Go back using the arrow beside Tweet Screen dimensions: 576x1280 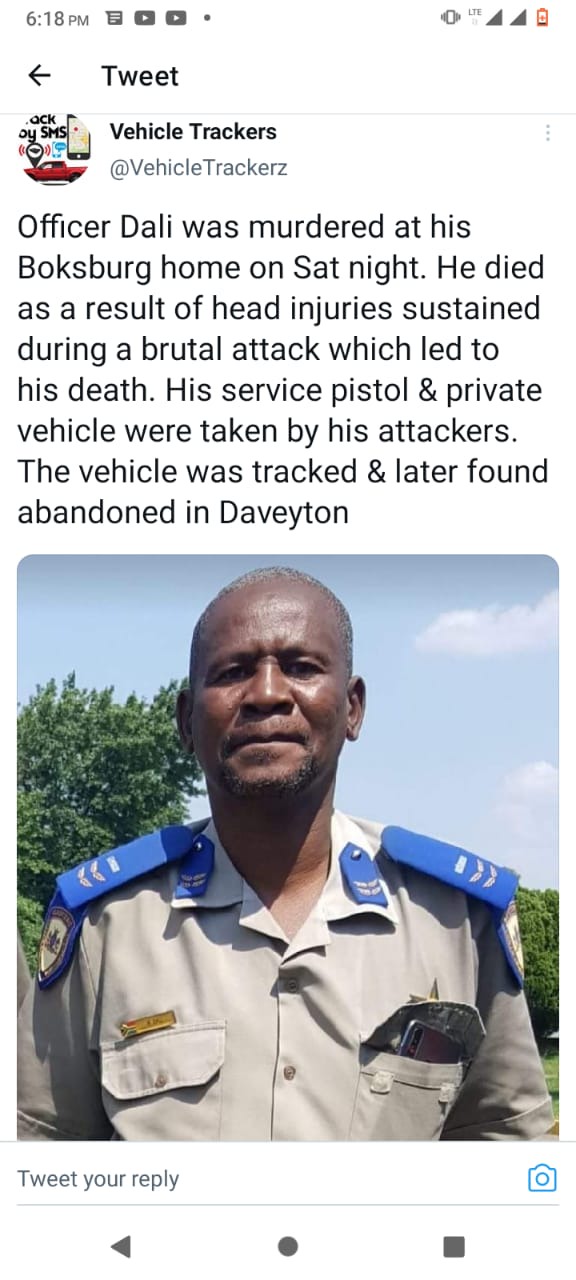pyautogui.click(x=39, y=75)
